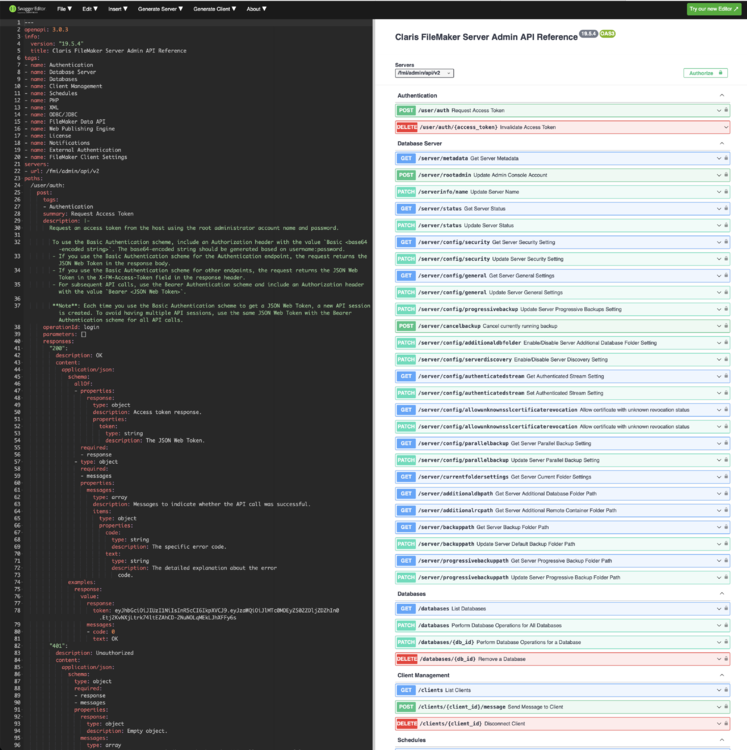Open the Edit menu
747x750 pixels.
[89, 9]
